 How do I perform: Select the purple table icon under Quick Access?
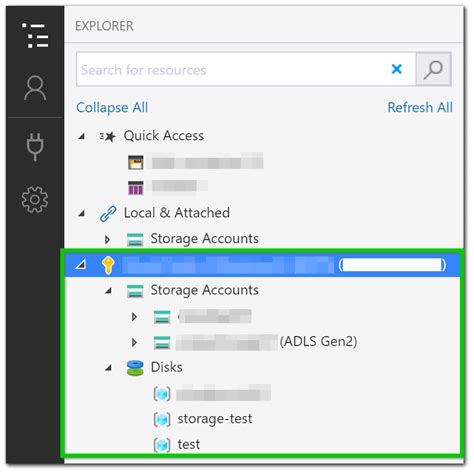coord(136,188)
